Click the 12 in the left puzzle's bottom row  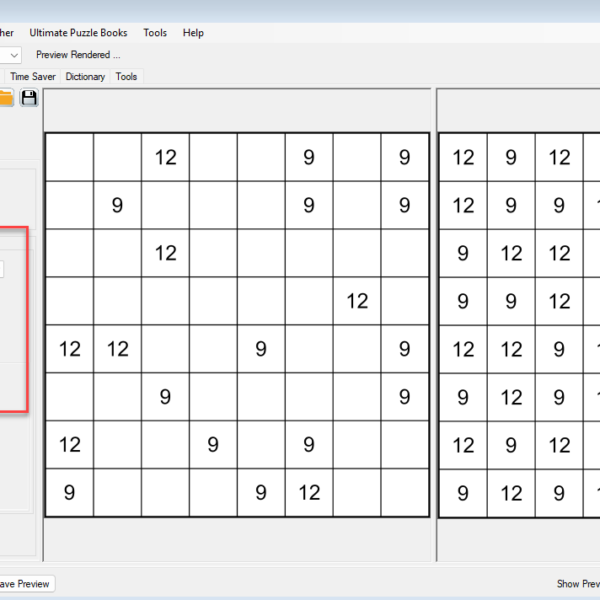pos(309,492)
